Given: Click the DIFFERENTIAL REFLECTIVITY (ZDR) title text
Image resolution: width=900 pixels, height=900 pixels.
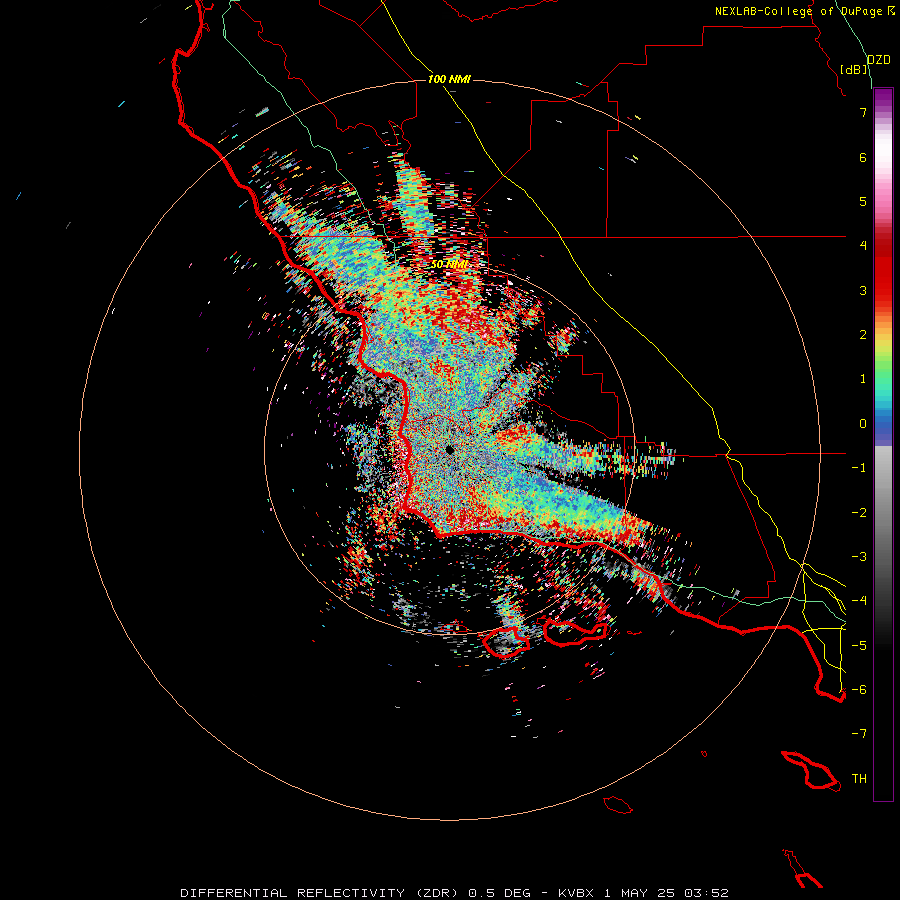Looking at the screenshot, I should [320, 893].
